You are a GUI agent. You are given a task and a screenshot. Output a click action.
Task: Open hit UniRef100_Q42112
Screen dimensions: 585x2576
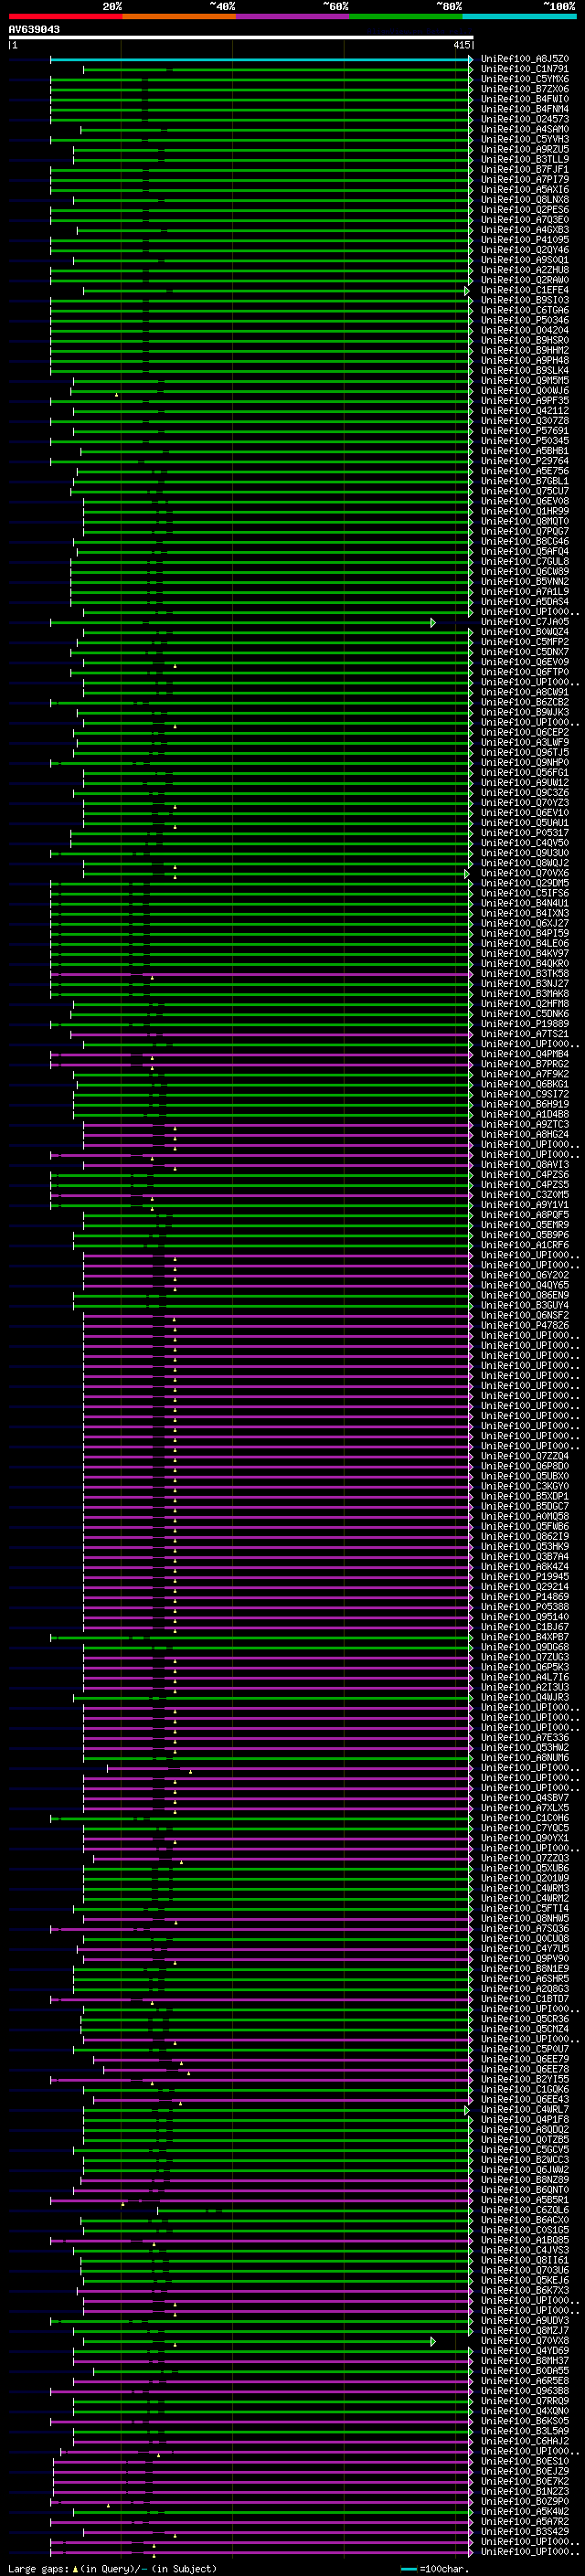(525, 411)
